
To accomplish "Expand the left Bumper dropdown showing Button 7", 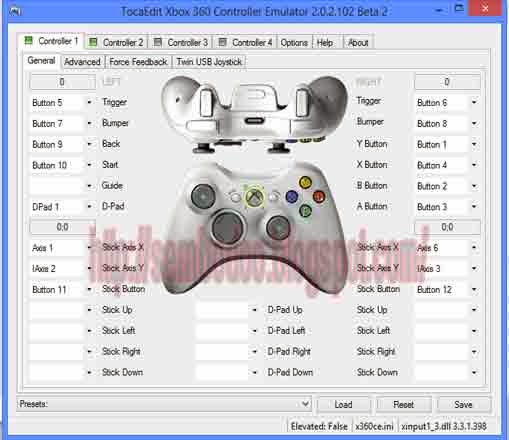I will click(x=89, y=123).
